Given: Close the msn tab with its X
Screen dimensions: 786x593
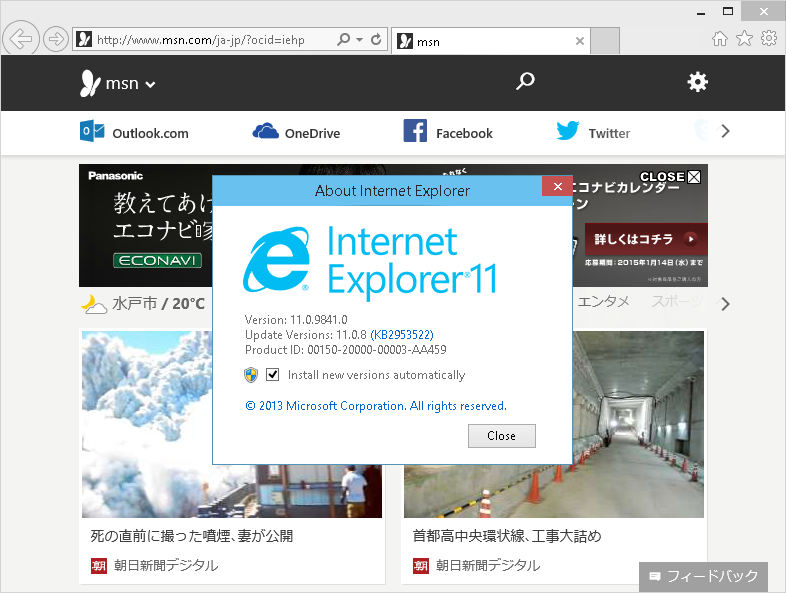Looking at the screenshot, I should click(x=580, y=41).
